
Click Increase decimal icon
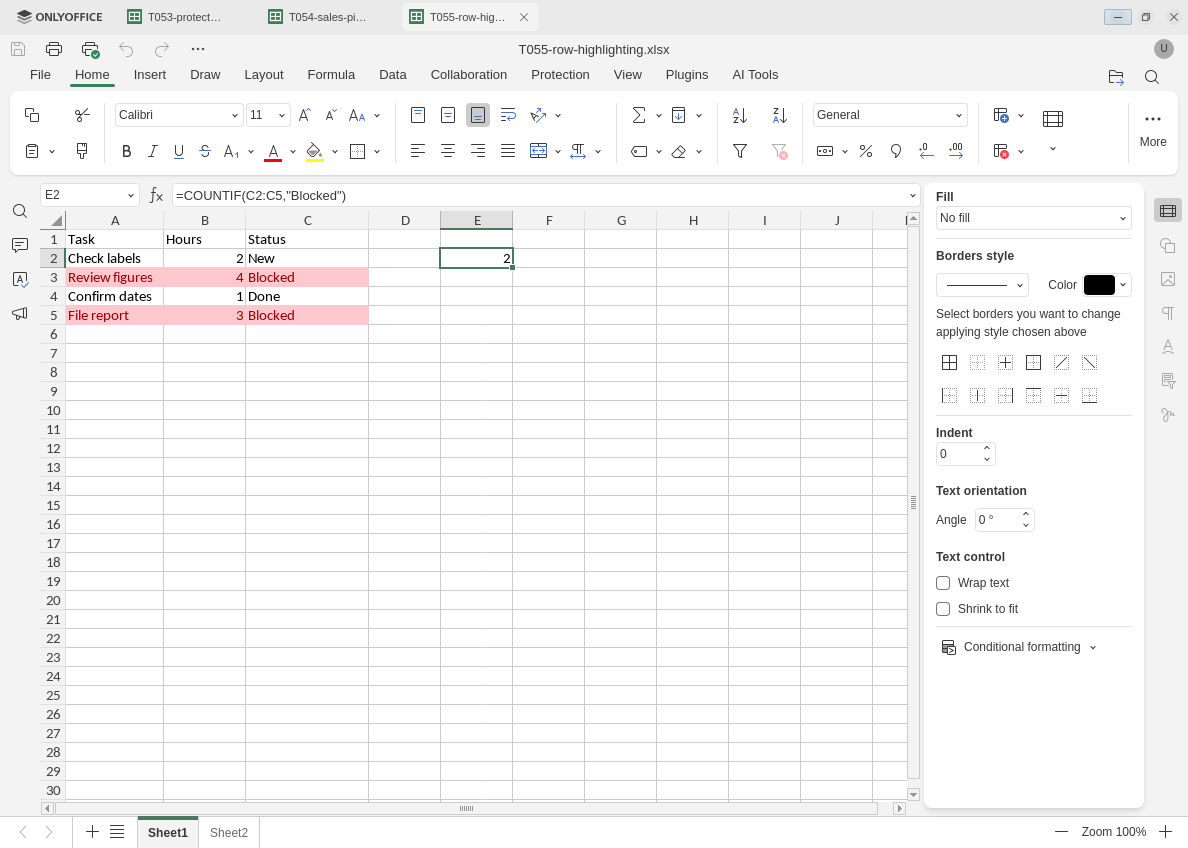pyautogui.click(x=956, y=152)
